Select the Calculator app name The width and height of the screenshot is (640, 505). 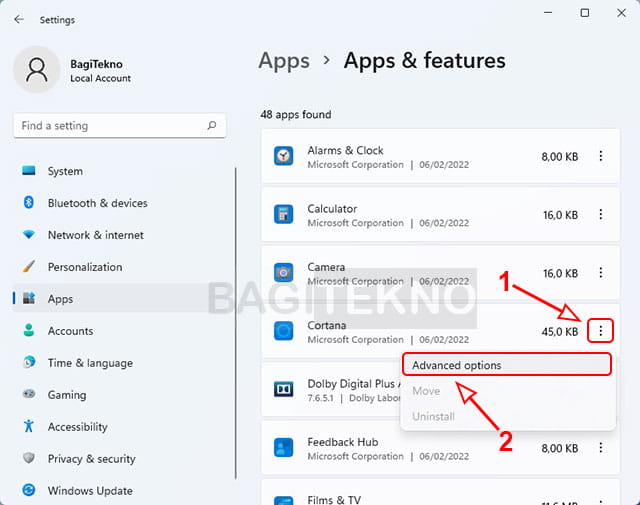tap(332, 209)
